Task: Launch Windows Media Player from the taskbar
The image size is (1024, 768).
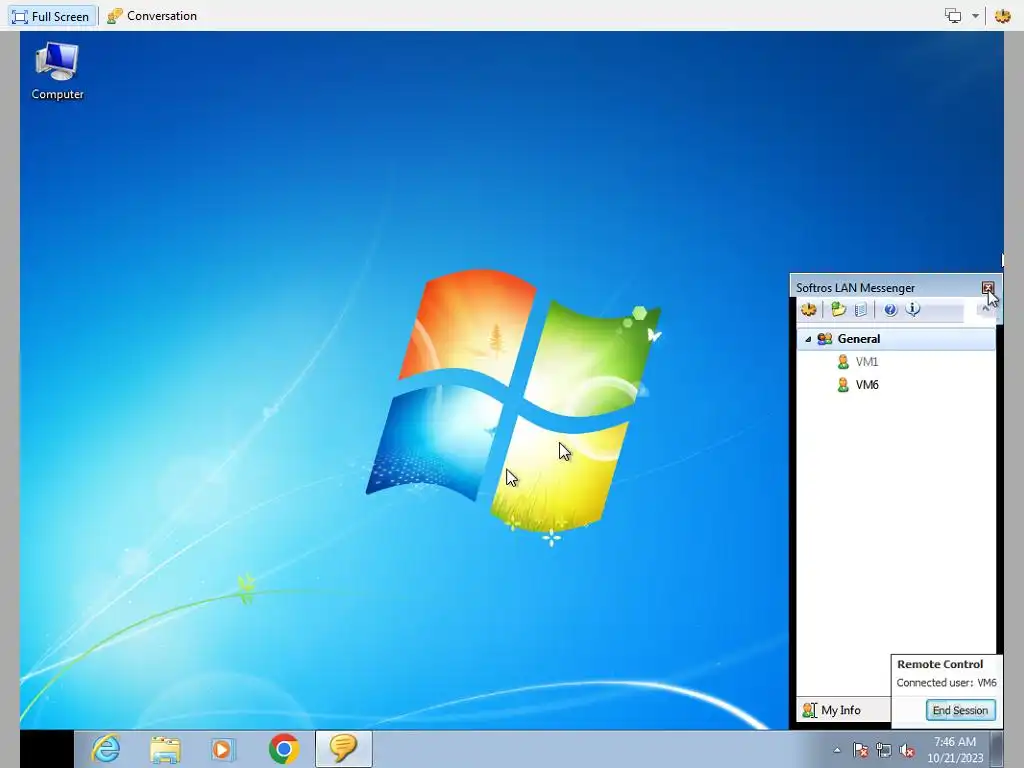Action: click(222, 748)
